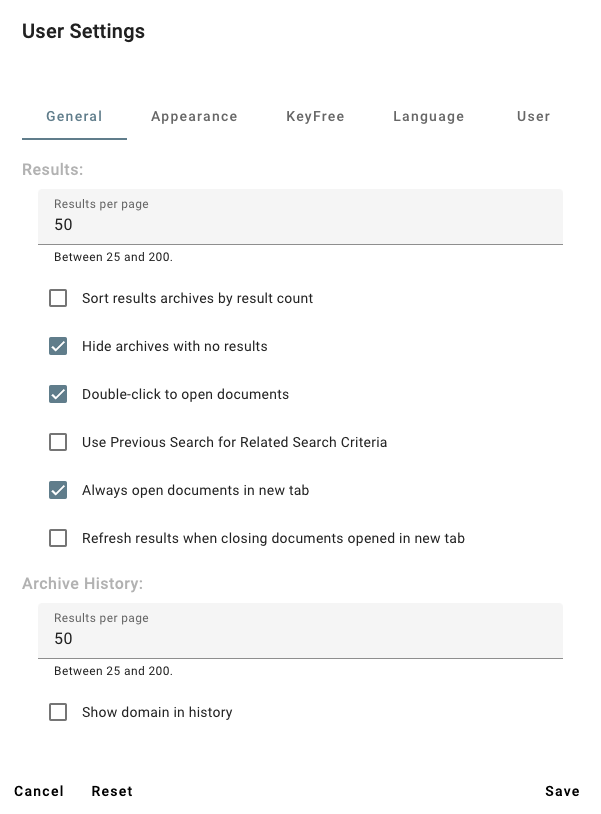Enable Refresh results when closing documents option

click(59, 538)
